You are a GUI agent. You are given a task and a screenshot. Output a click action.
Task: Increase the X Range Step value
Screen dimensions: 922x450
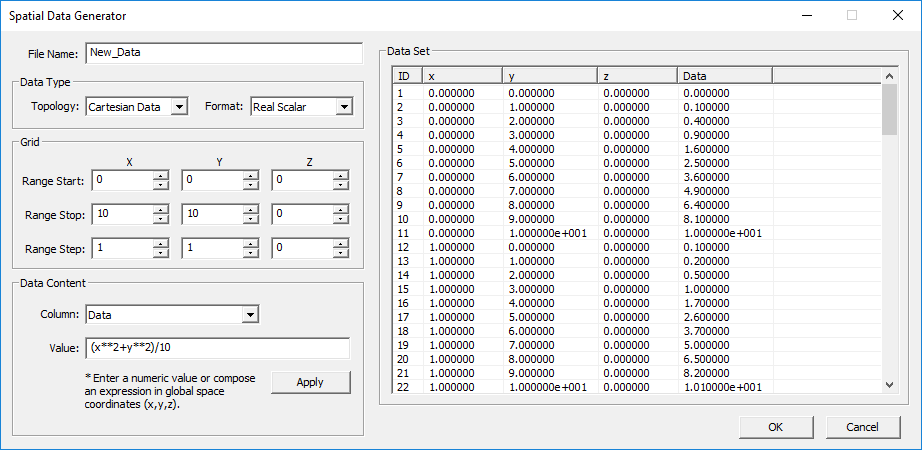tap(160, 244)
